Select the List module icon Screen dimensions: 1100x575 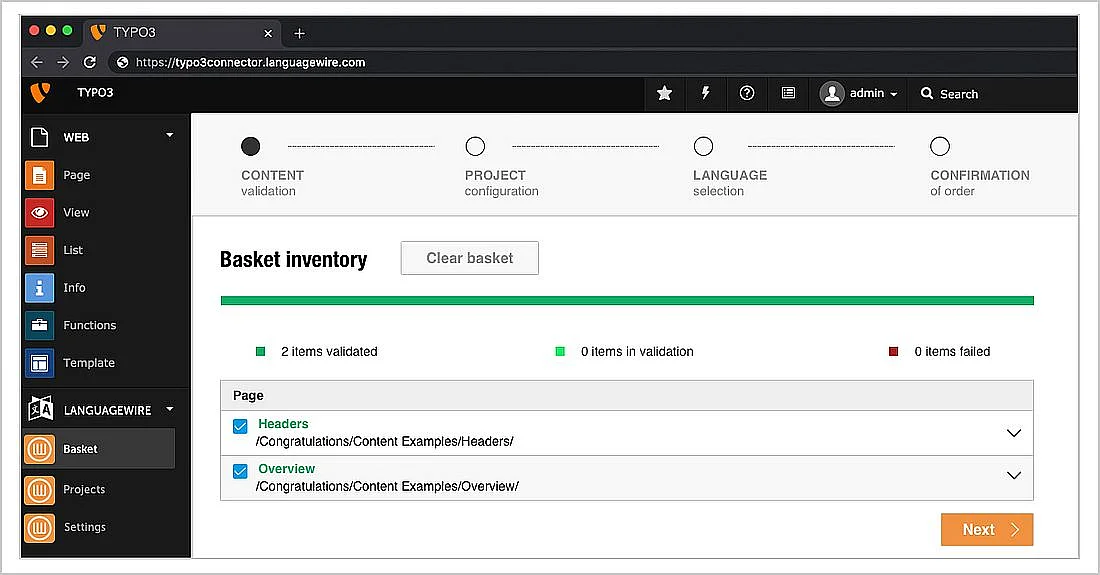(x=39, y=250)
